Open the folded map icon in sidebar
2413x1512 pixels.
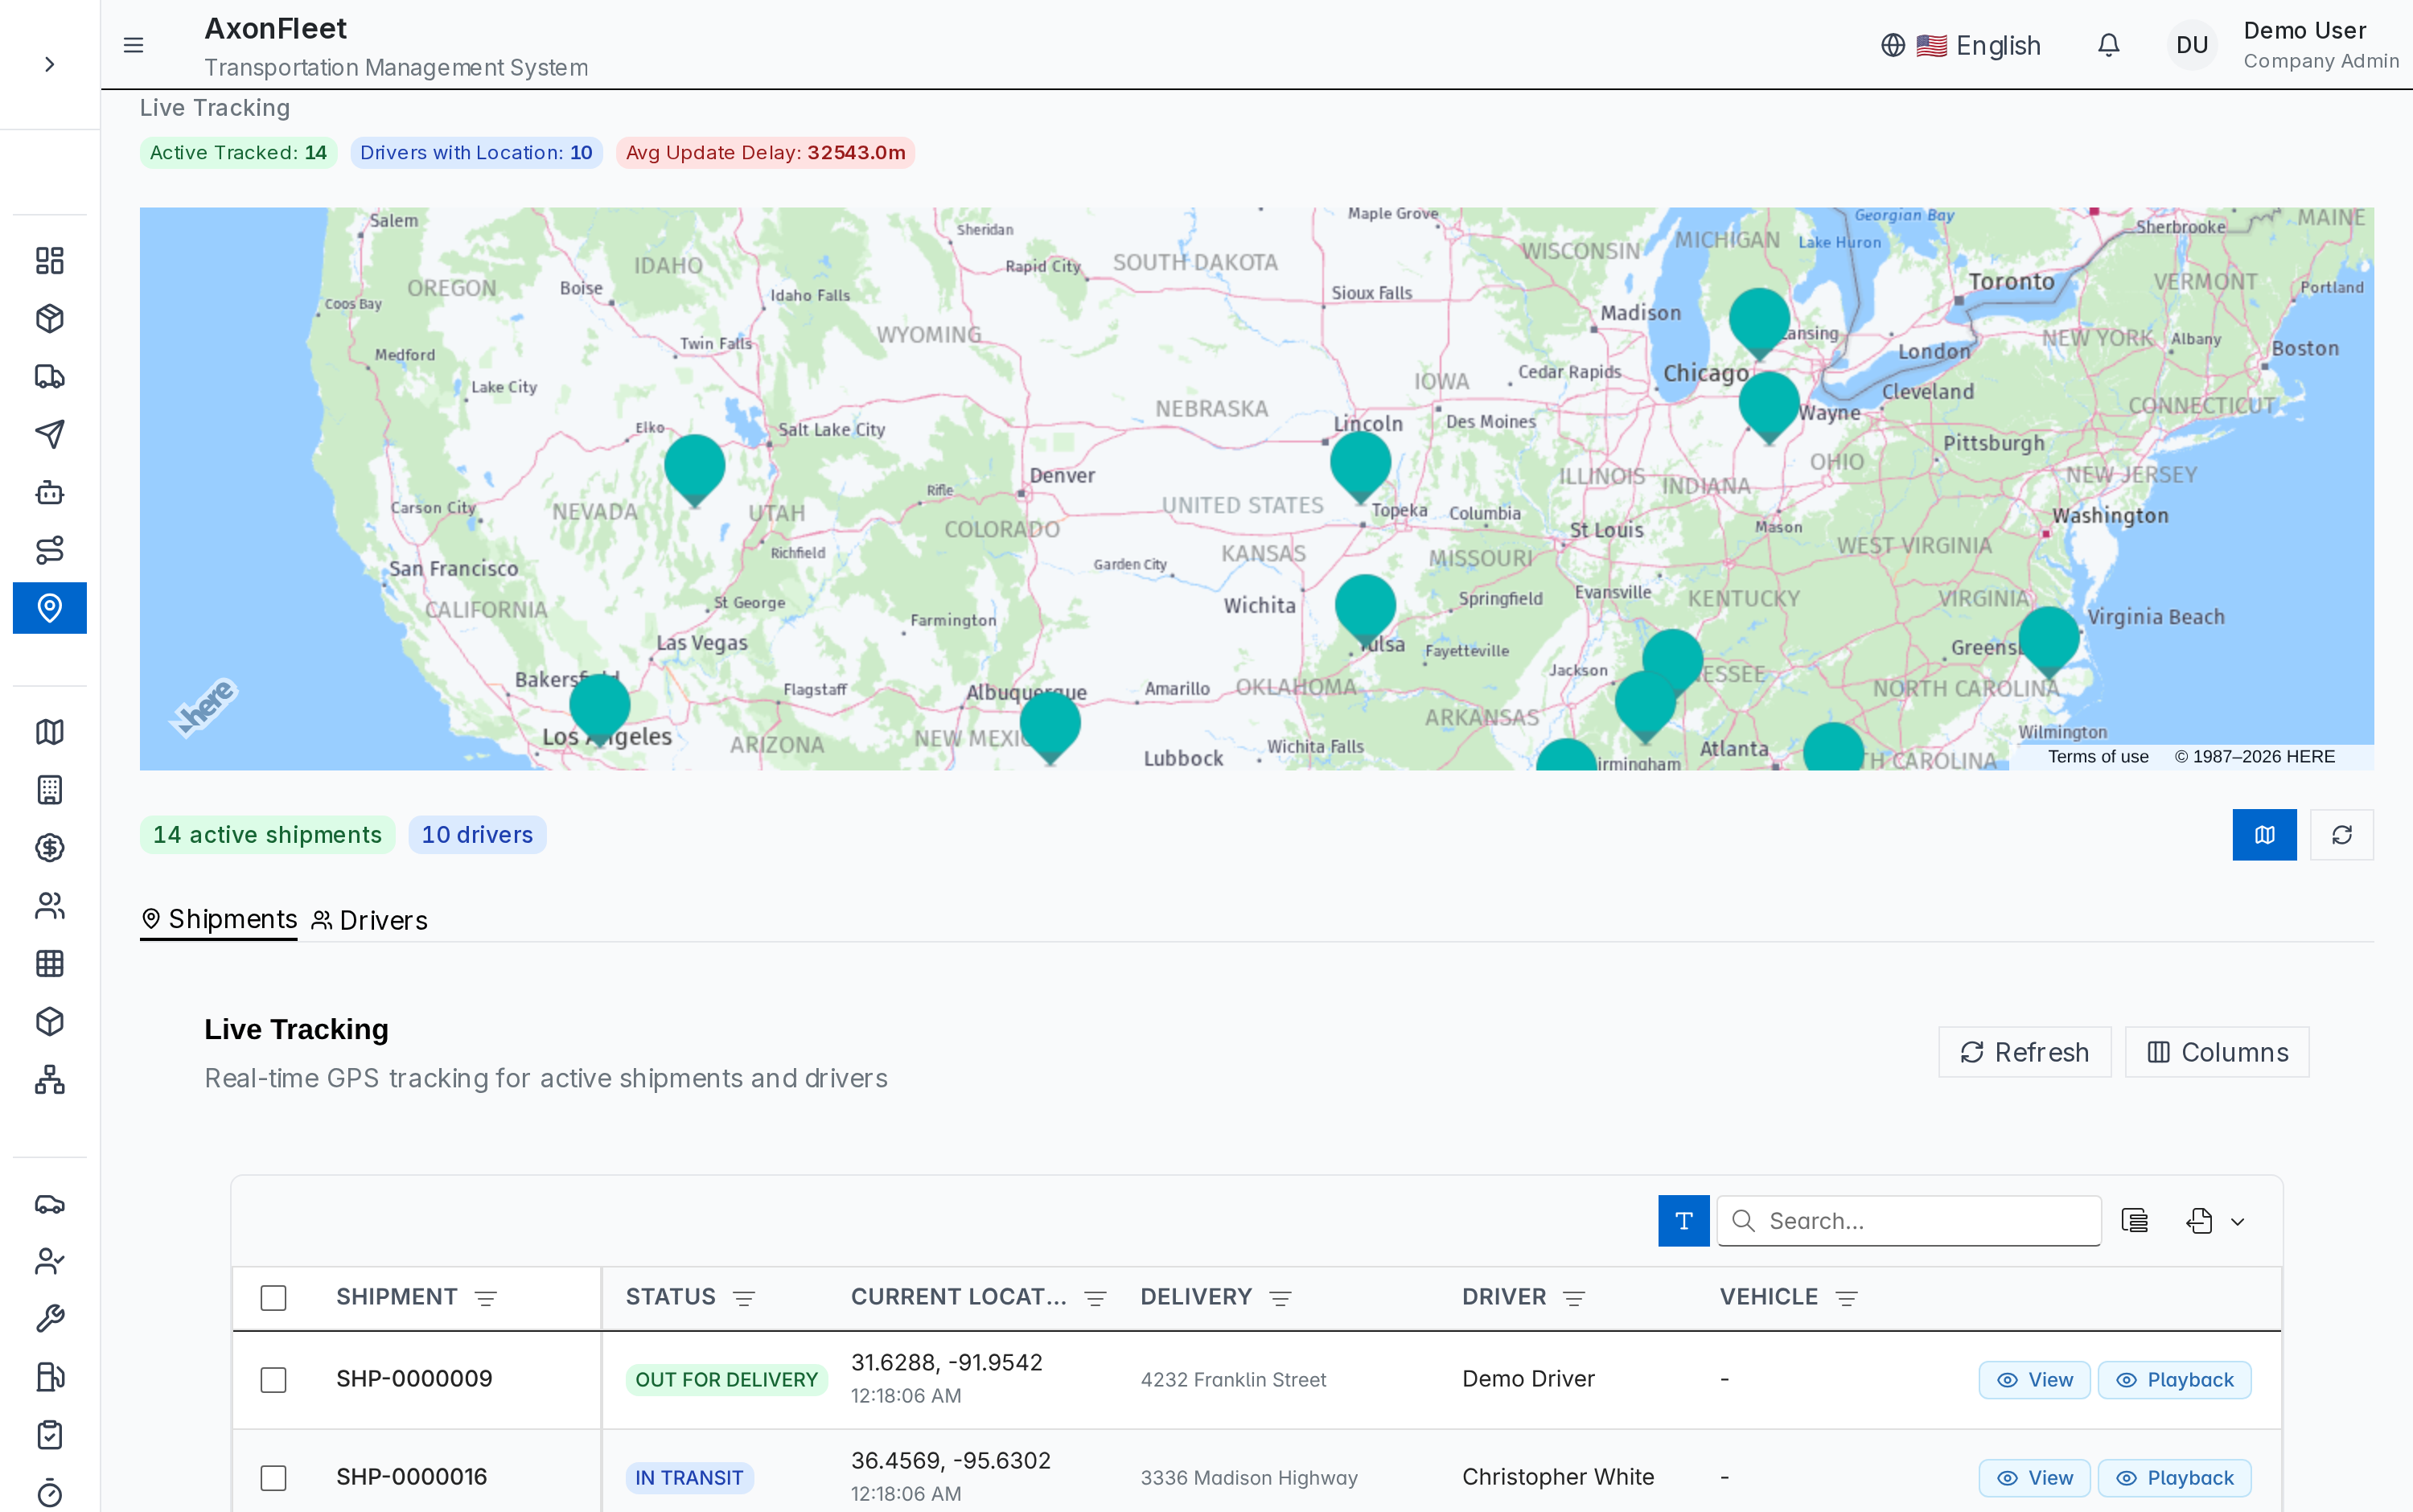49,732
